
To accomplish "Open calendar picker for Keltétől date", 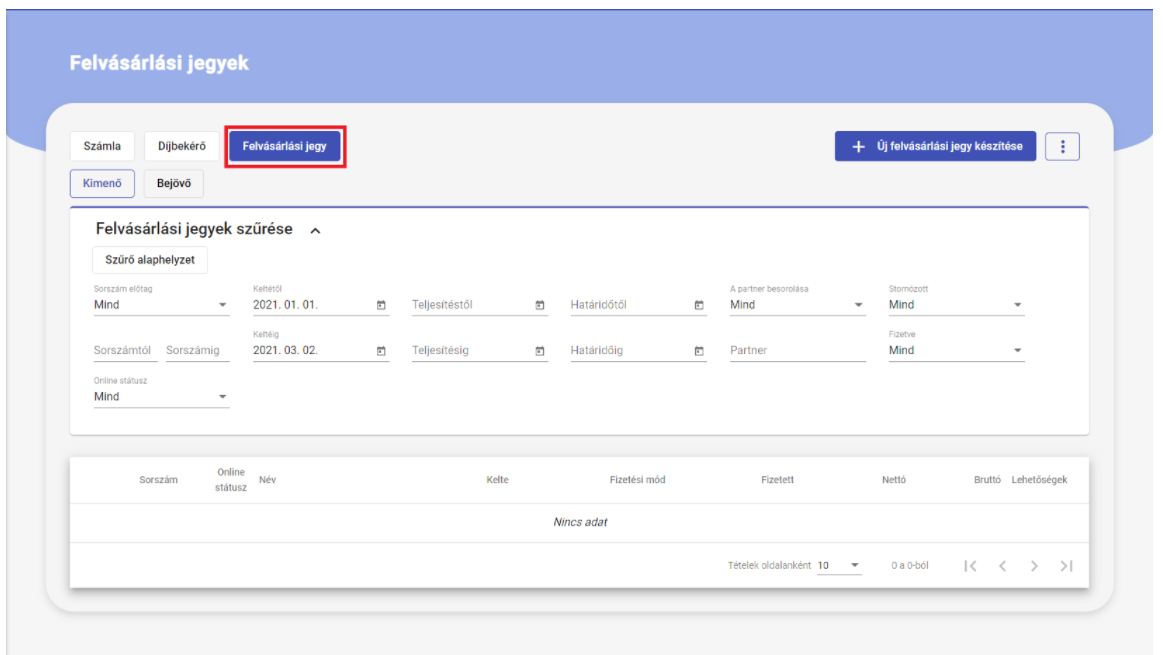I will (381, 305).
